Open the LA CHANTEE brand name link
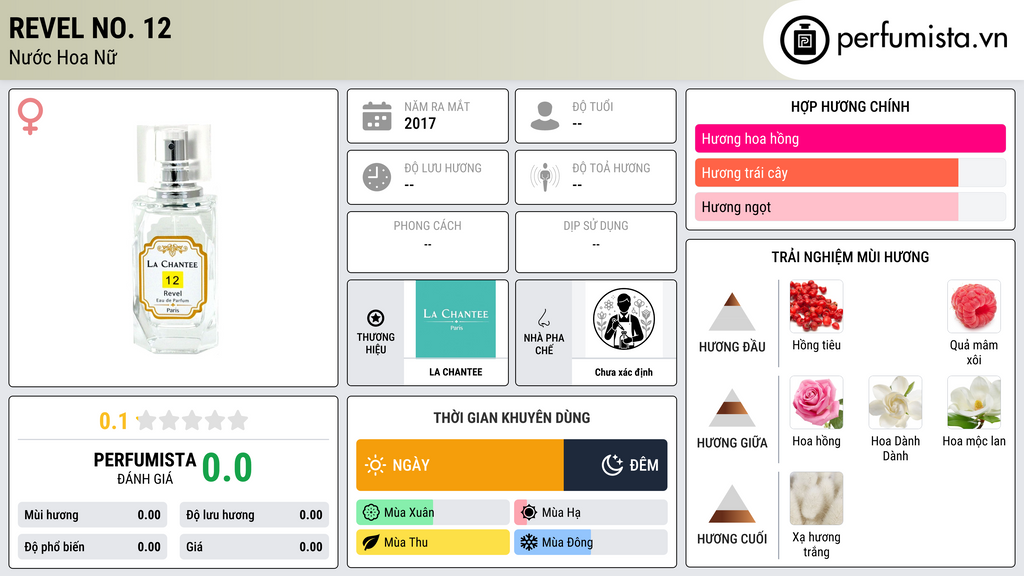 456,372
